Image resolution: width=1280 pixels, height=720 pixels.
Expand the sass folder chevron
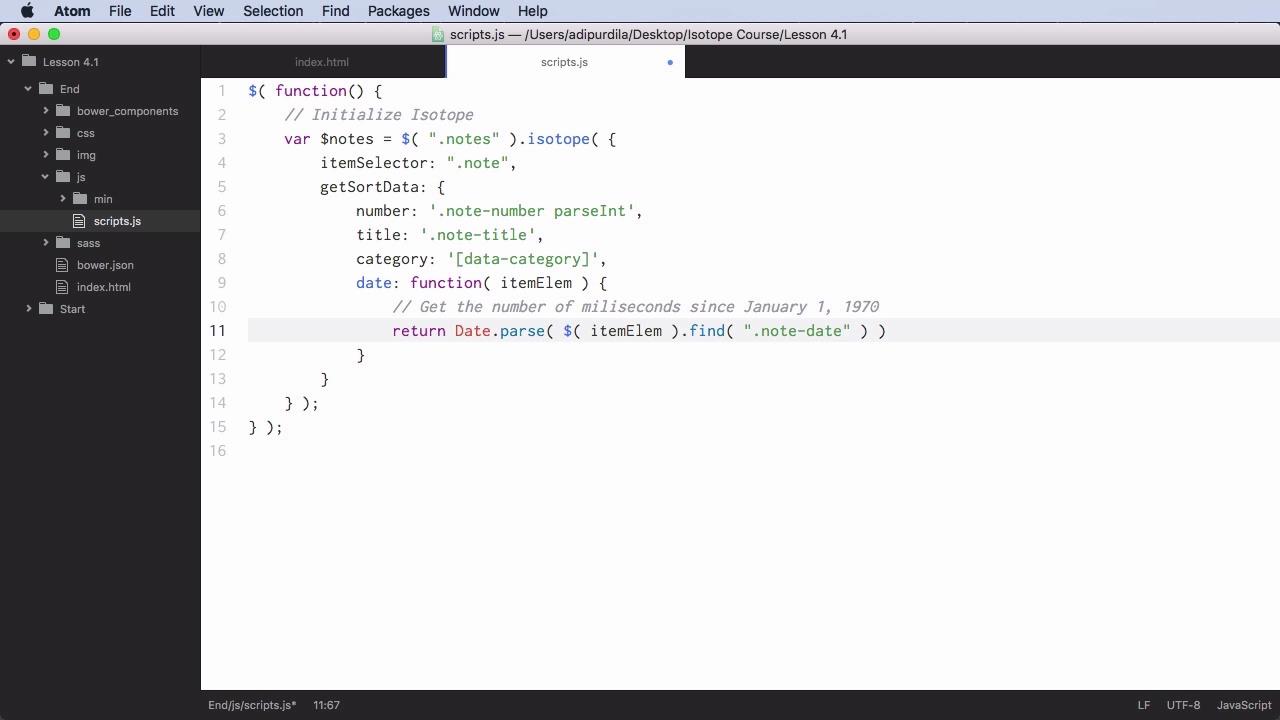pos(46,243)
